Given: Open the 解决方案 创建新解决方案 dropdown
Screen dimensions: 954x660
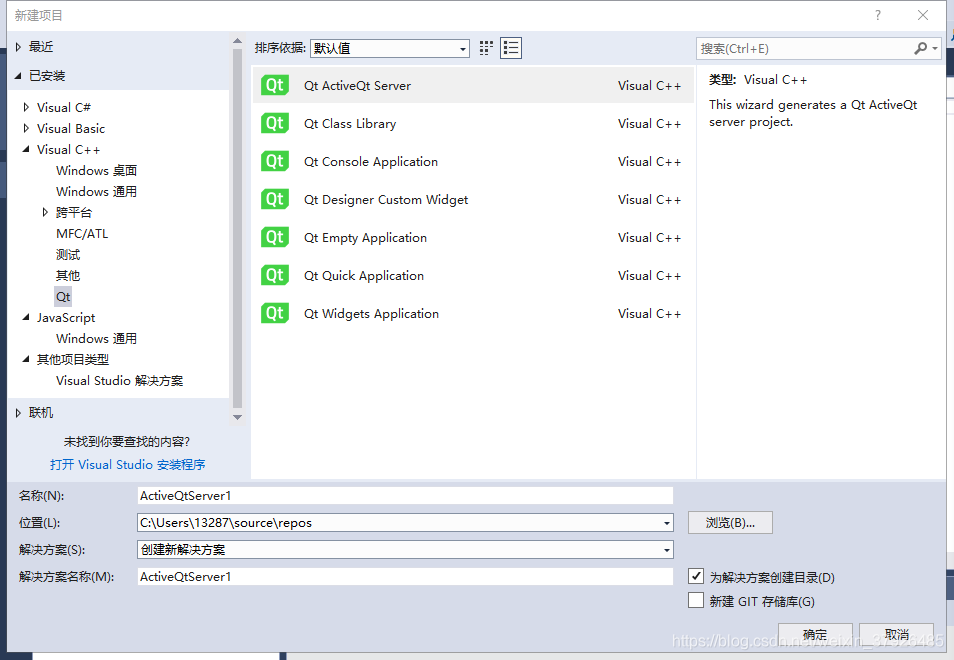Looking at the screenshot, I should point(405,549).
